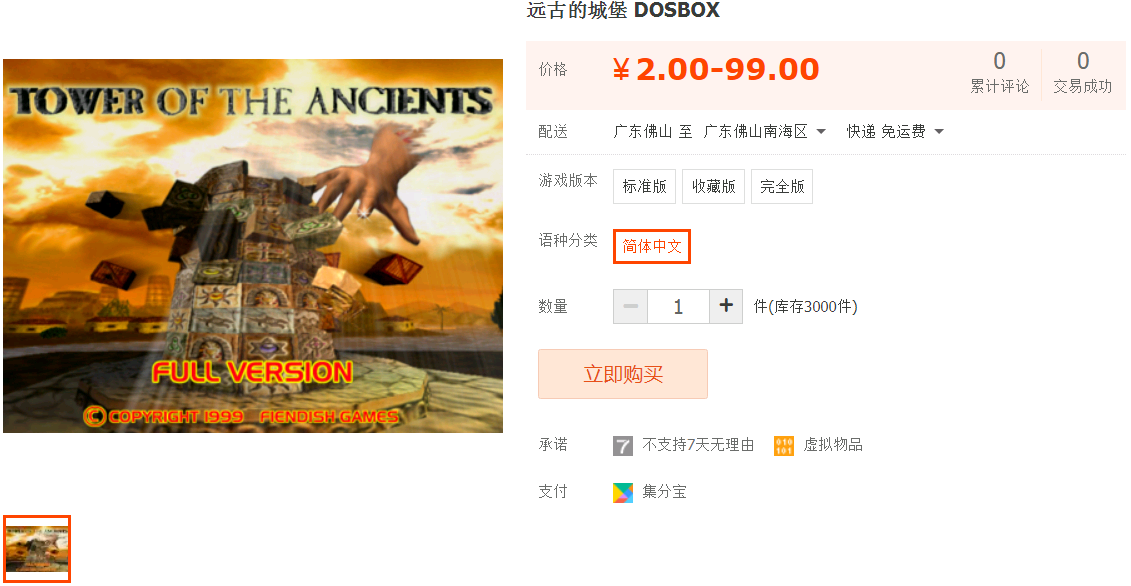Expand the 广东佛山南海区 destination dropdown
The image size is (1131, 586).
coord(765,131)
